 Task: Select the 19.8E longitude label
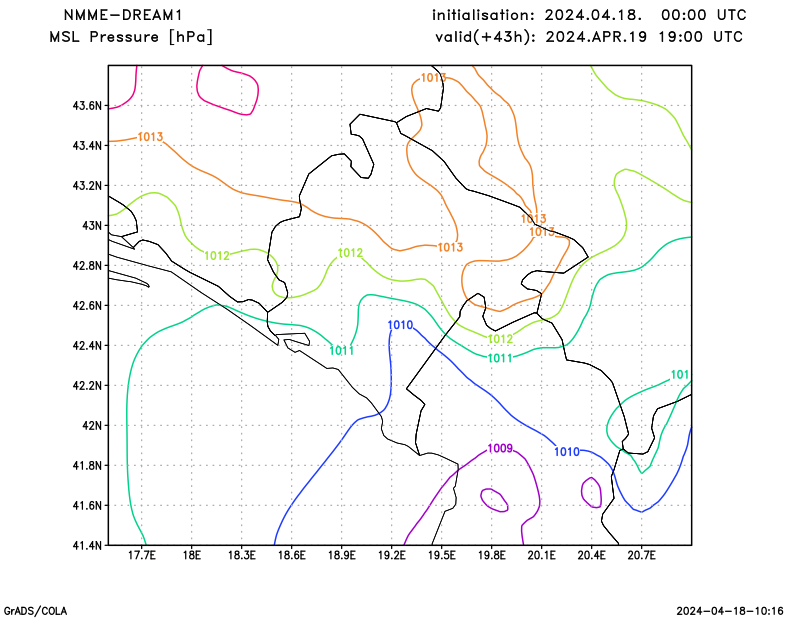pyautogui.click(x=492, y=555)
